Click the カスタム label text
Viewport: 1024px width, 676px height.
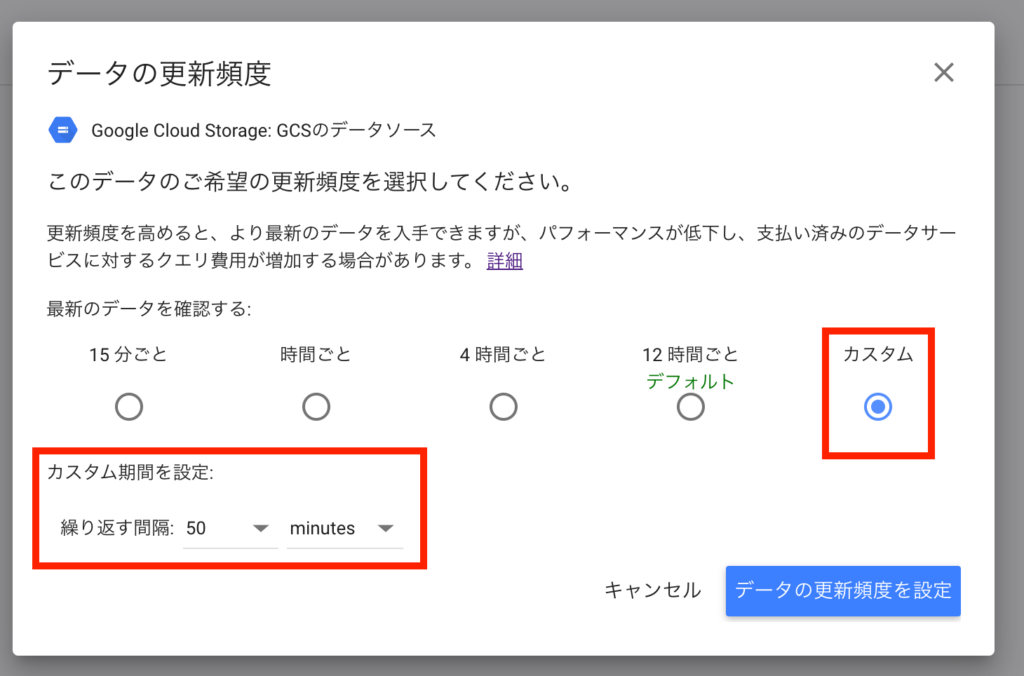tap(878, 354)
